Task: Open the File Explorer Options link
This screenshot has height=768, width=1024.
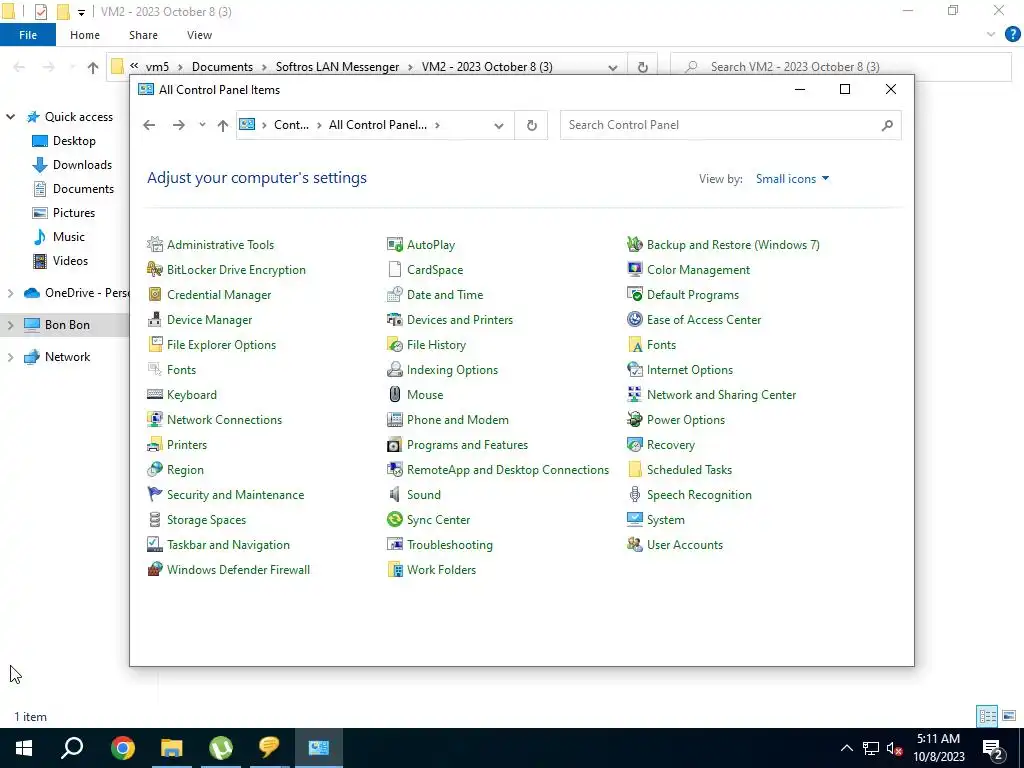Action: [x=221, y=345]
